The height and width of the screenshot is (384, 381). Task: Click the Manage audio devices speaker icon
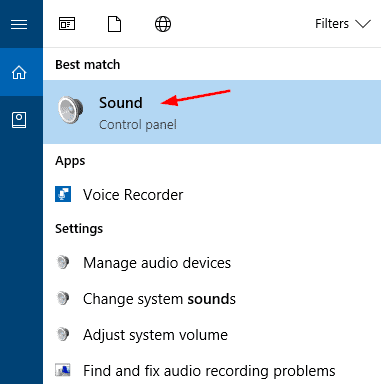[63, 262]
